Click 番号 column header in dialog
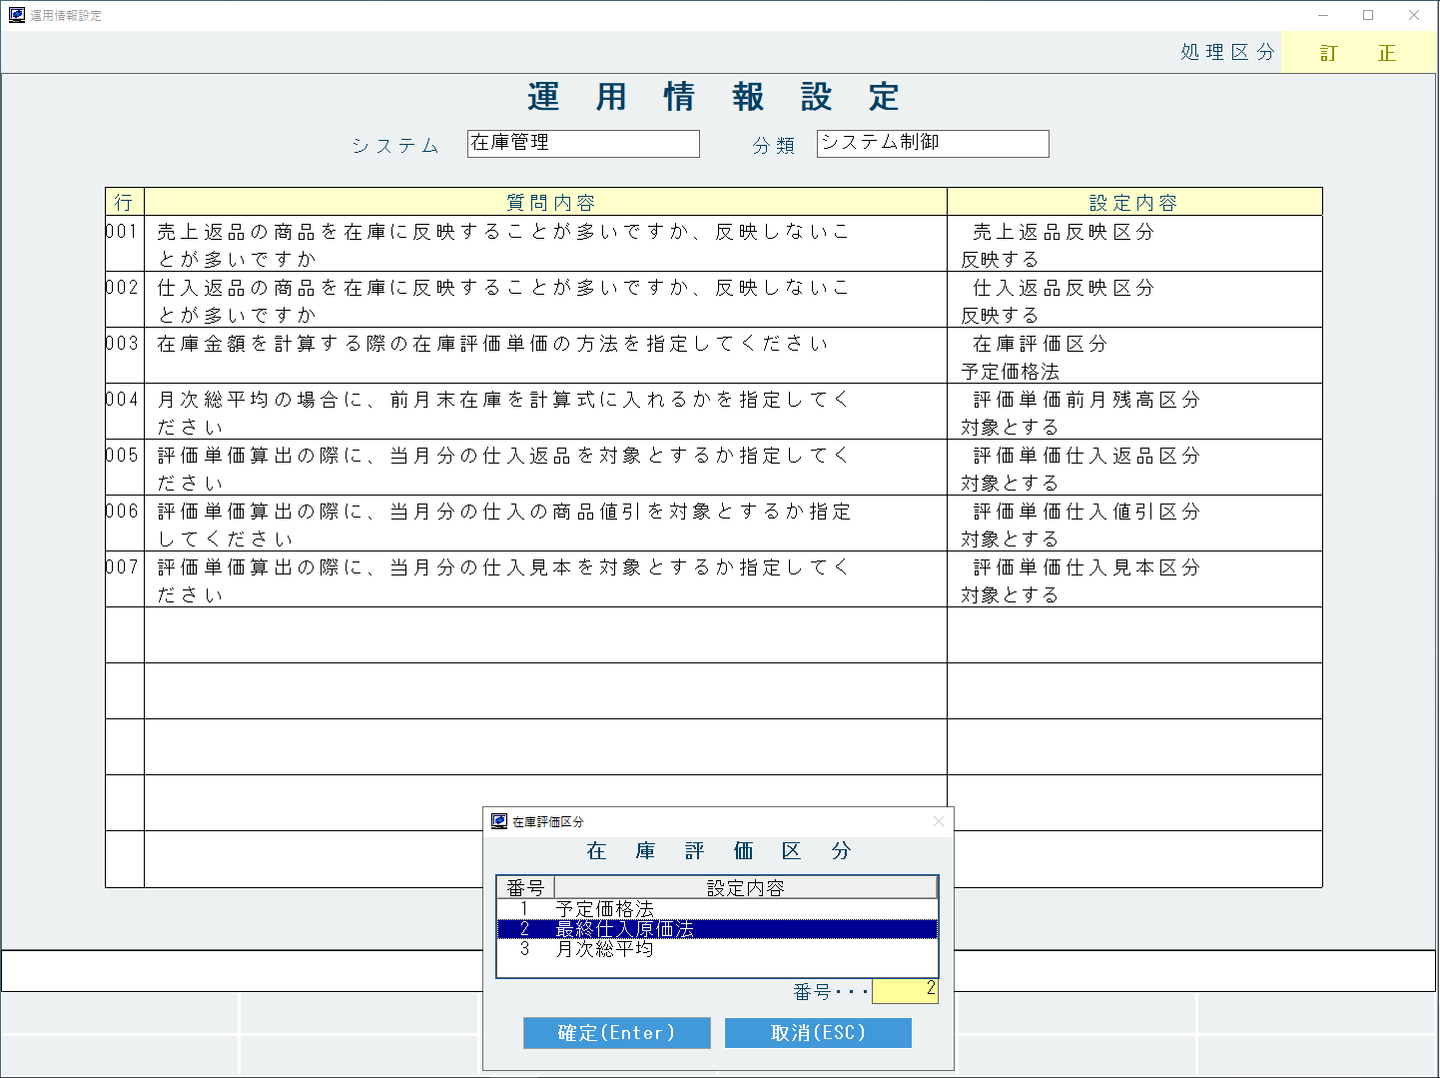The width and height of the screenshot is (1440, 1078). pyautogui.click(x=525, y=888)
